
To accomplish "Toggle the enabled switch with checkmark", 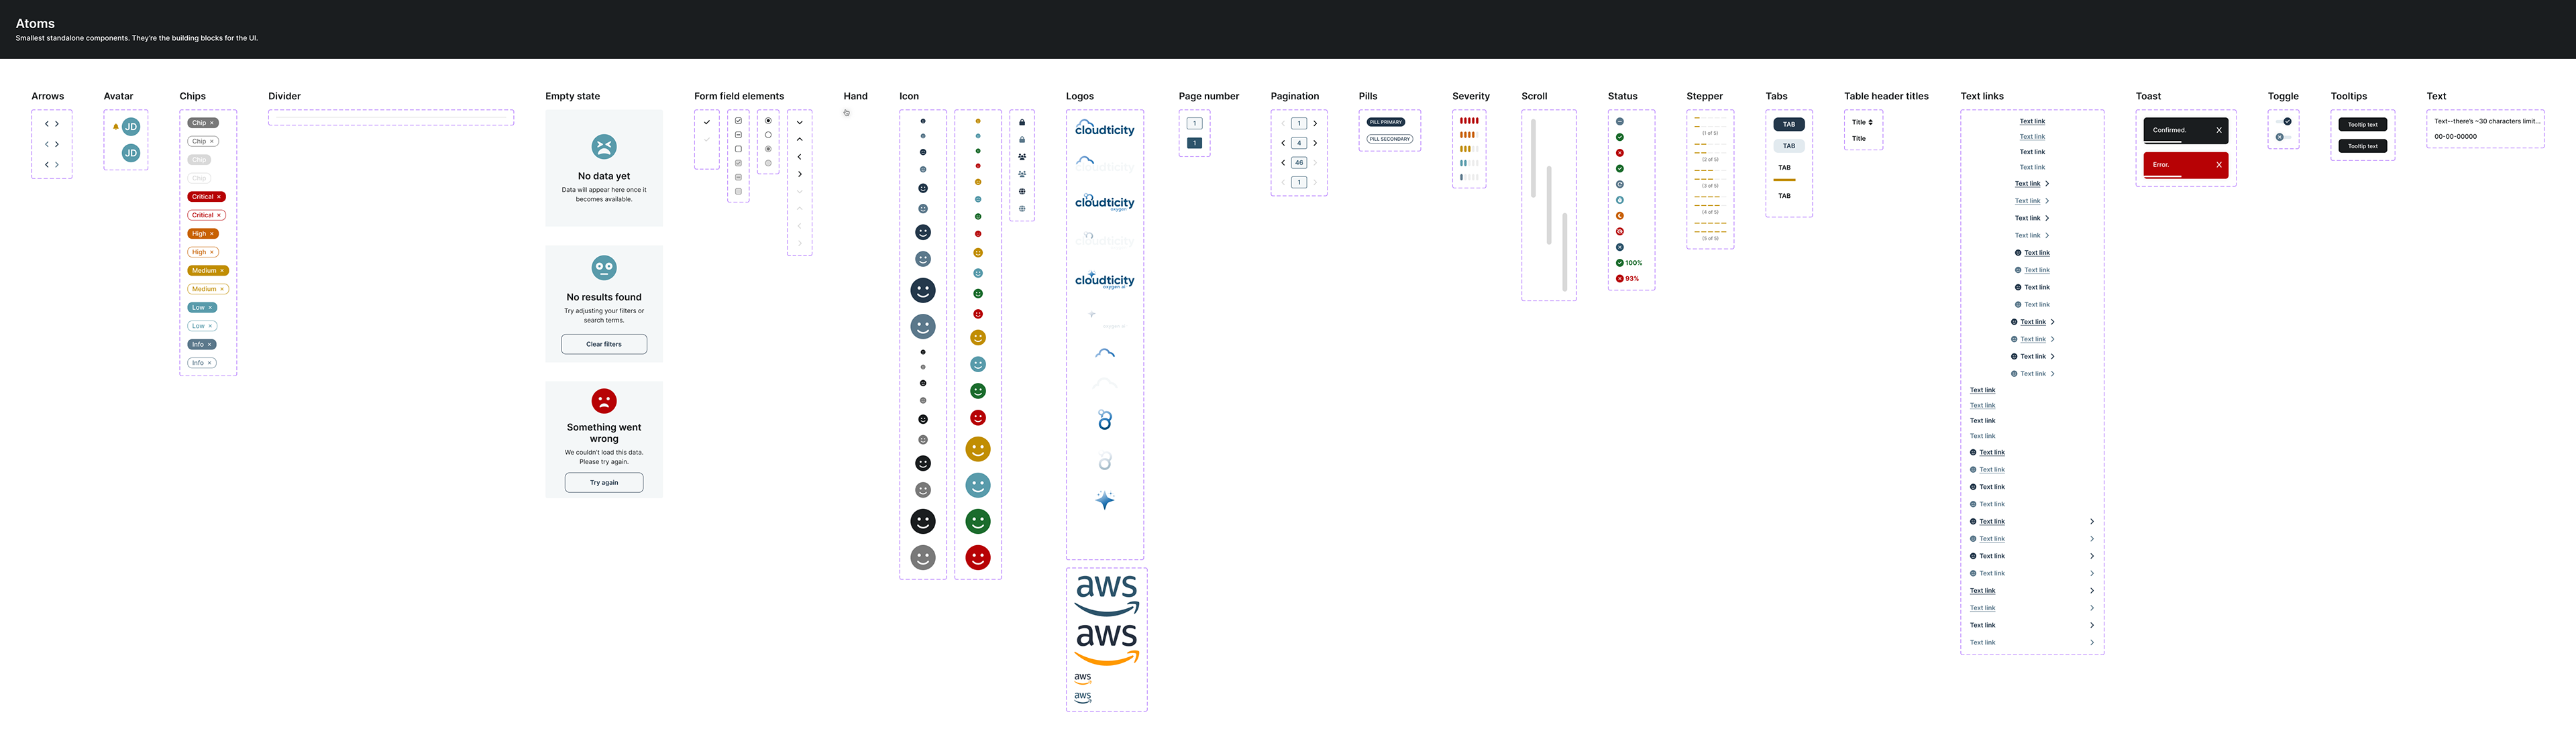I will (x=2286, y=121).
